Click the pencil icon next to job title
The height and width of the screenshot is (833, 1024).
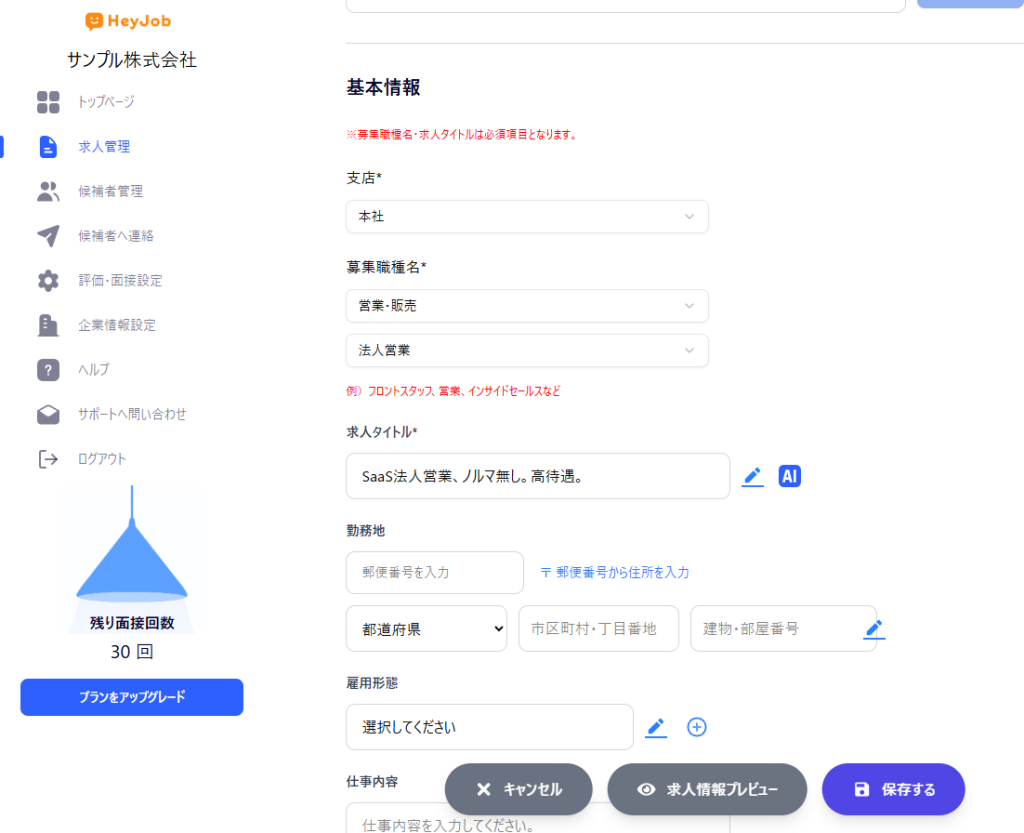(x=752, y=477)
